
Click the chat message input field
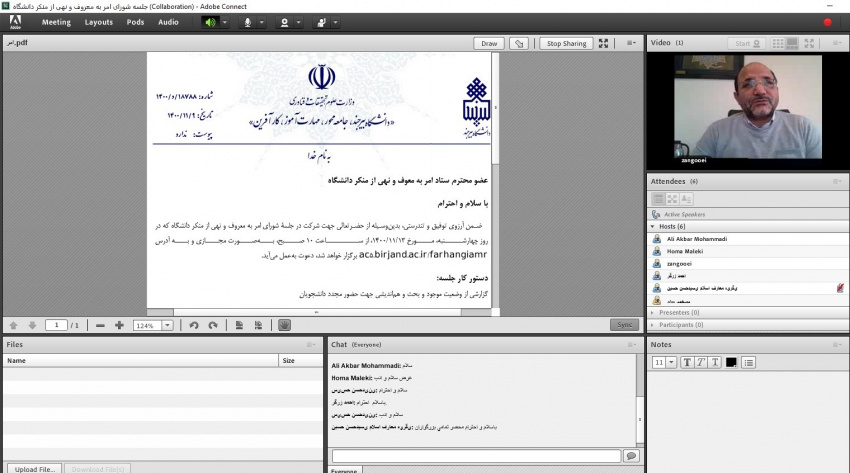(476, 456)
